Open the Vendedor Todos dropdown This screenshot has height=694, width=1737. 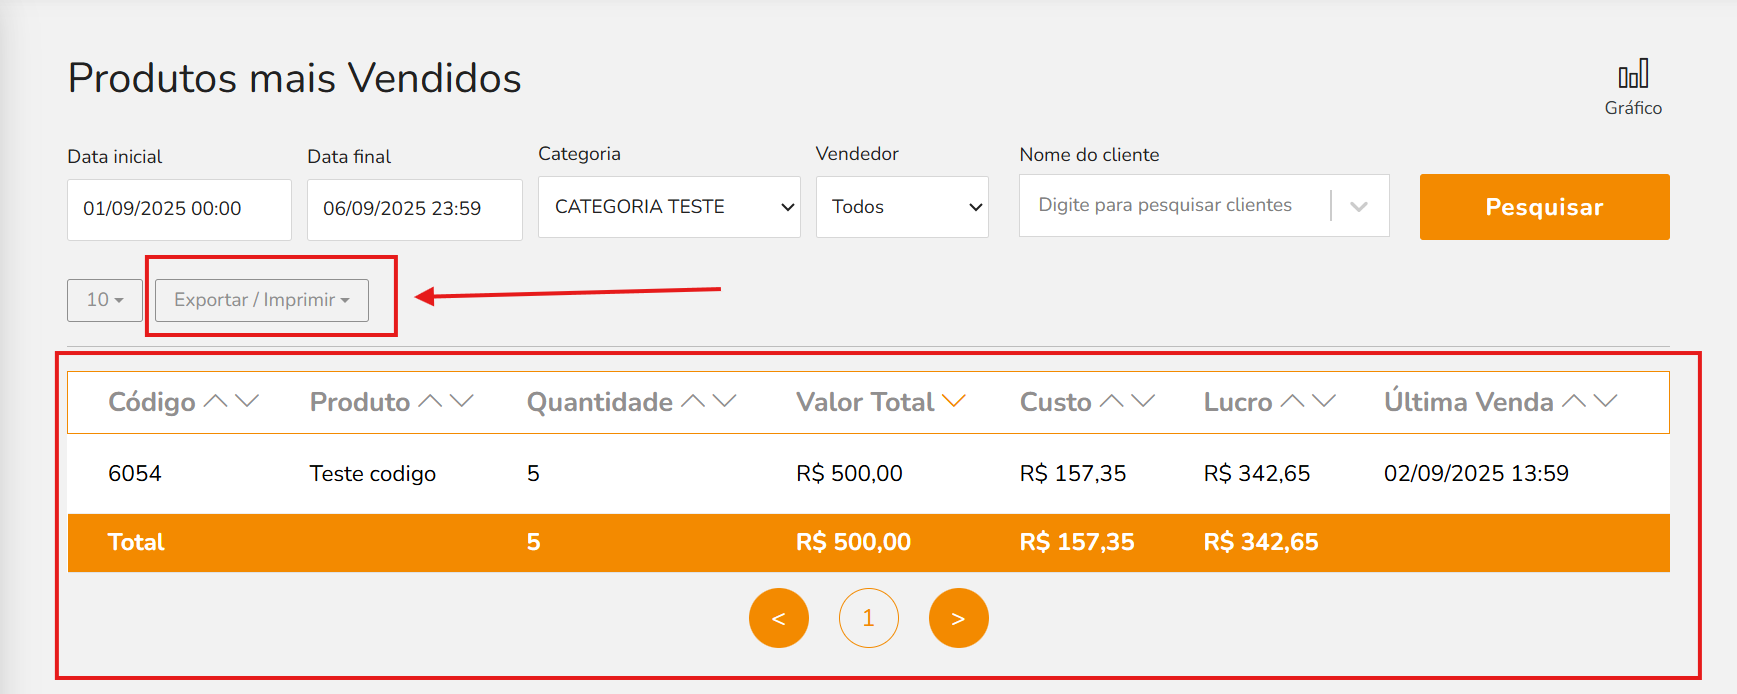click(902, 207)
